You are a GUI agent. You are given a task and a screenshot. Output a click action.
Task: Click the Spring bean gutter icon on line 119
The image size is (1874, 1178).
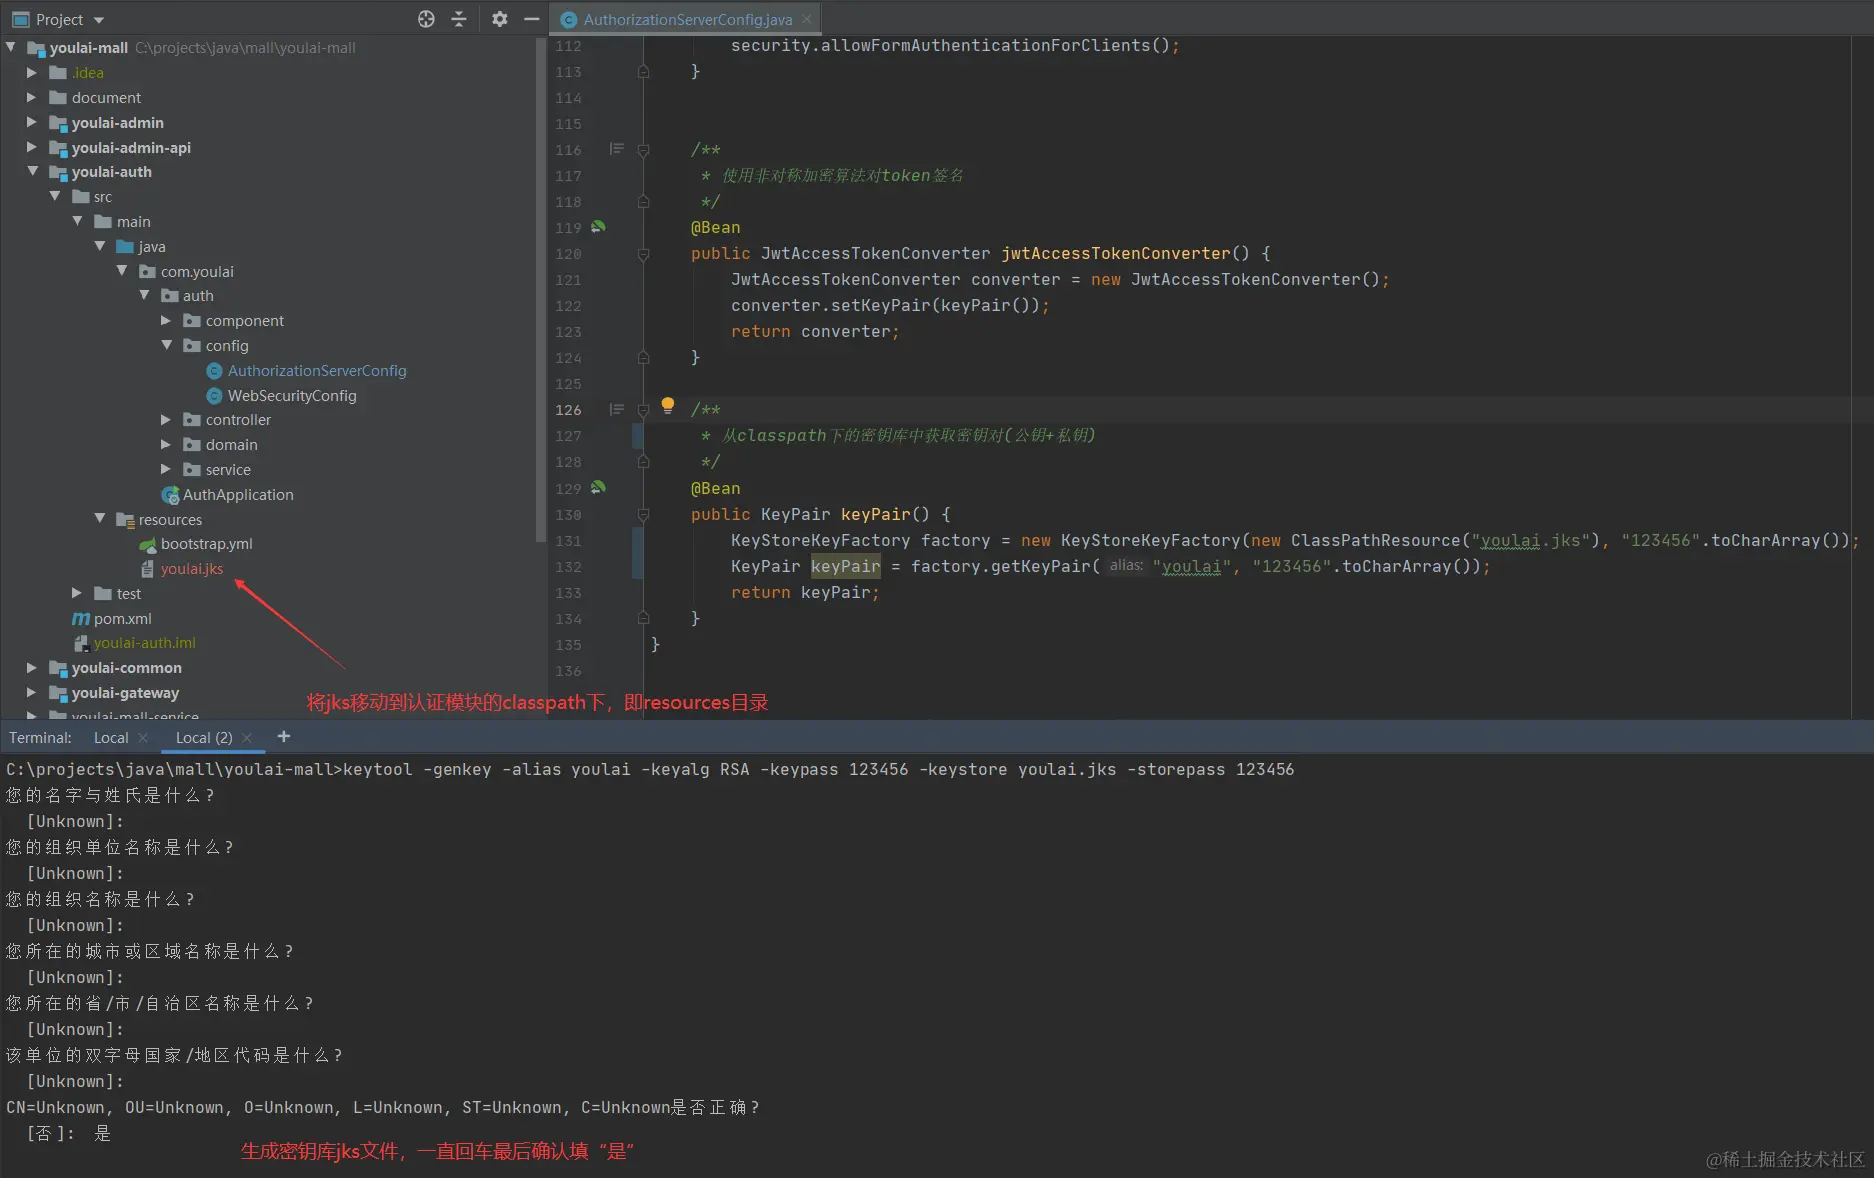point(598,227)
